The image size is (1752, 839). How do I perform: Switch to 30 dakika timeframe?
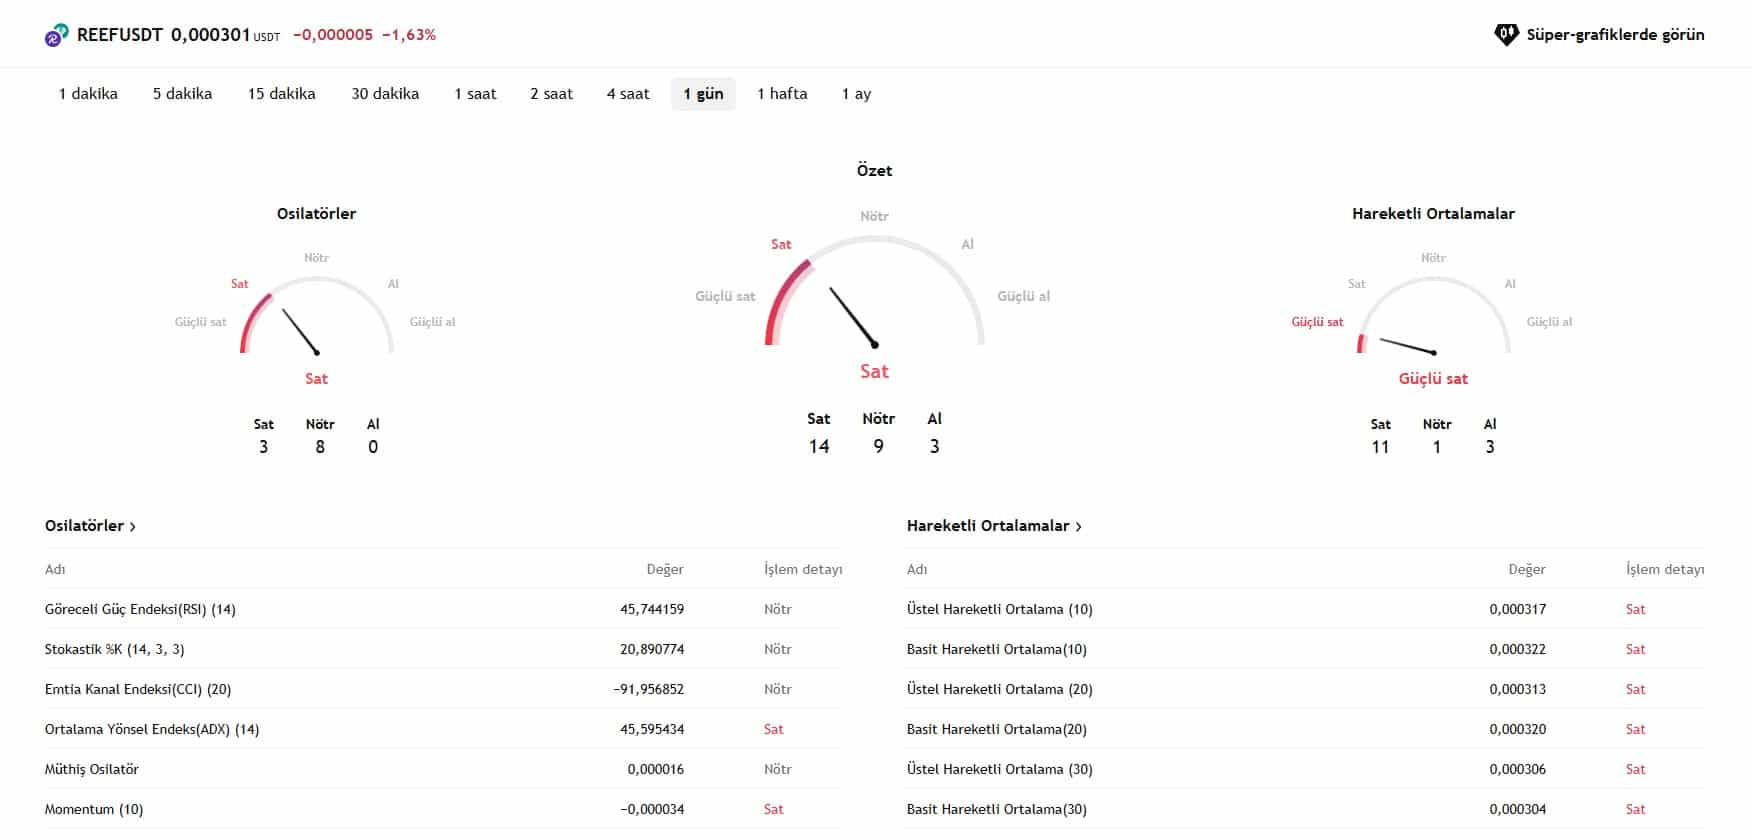[385, 94]
